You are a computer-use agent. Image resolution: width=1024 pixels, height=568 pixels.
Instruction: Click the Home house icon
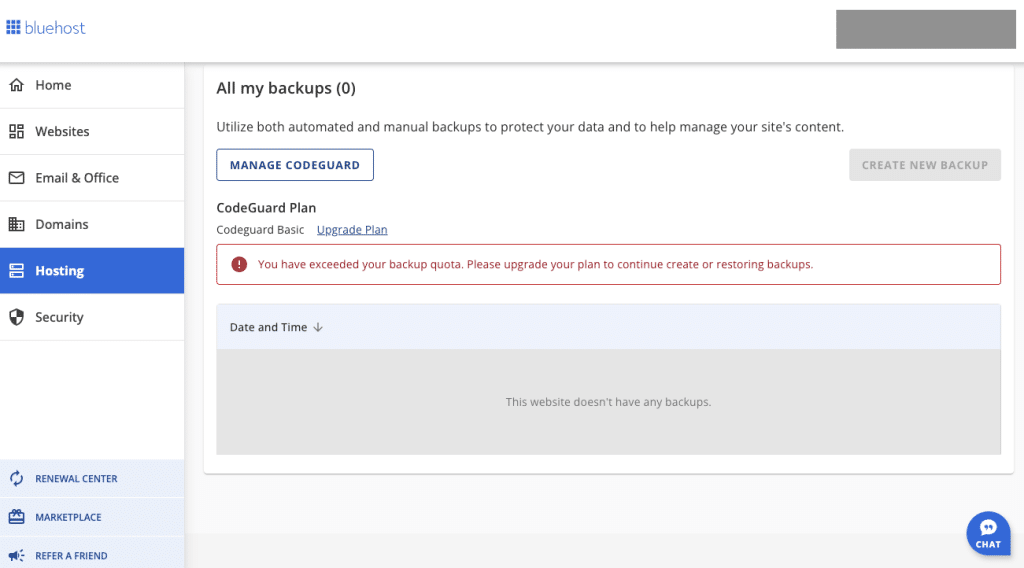click(x=16, y=85)
